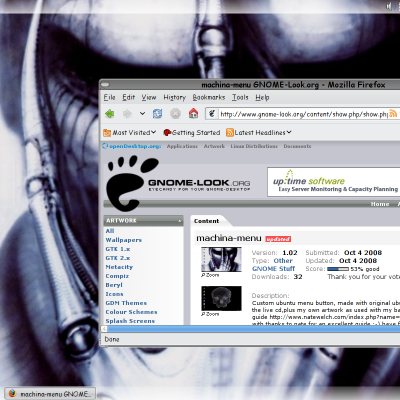The height and width of the screenshot is (400, 400).
Task: Open the Edit menu
Action: pyautogui.click(x=128, y=97)
